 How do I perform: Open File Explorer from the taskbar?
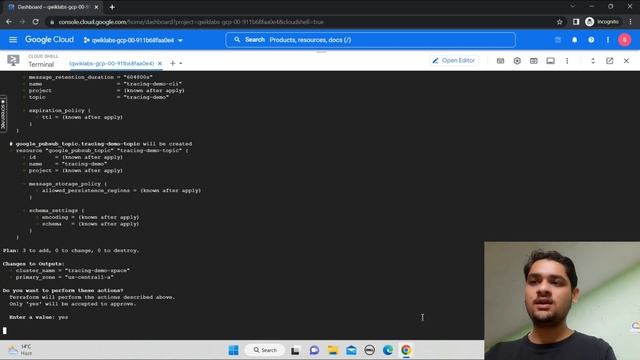coord(333,350)
